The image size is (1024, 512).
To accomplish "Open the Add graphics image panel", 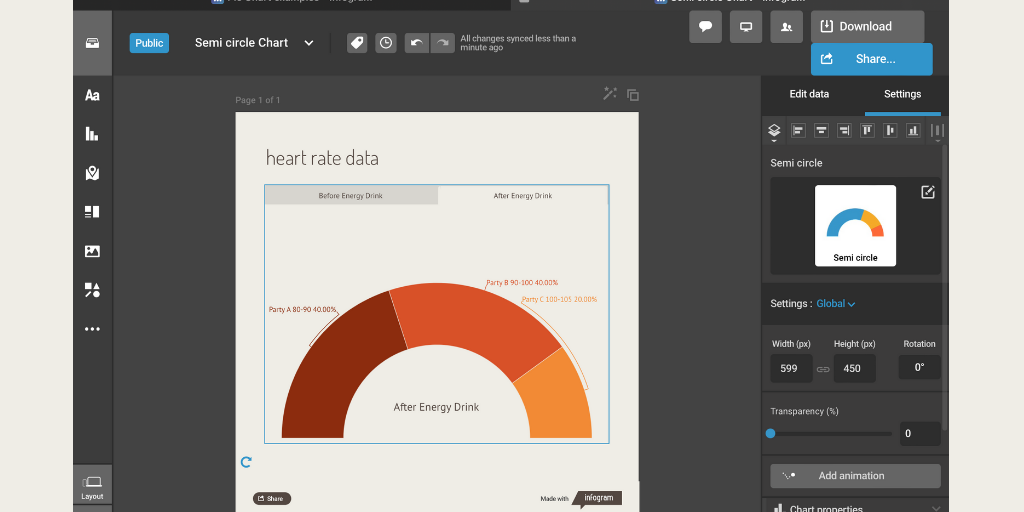I will 92,251.
